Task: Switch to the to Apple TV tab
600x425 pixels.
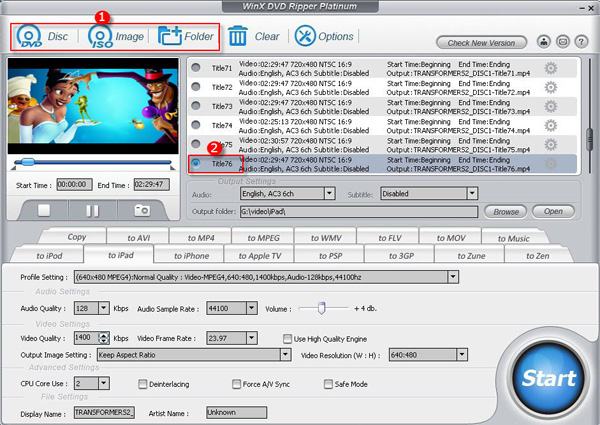Action: click(260, 256)
